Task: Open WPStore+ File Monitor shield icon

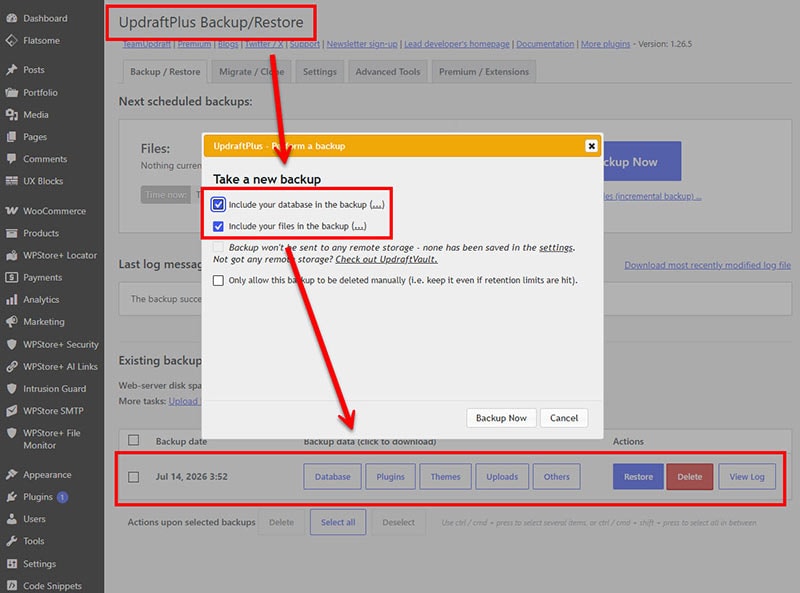Action: 12,433
